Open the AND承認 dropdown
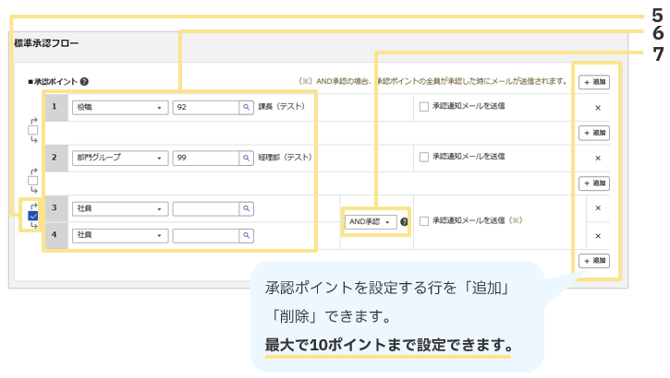 click(x=370, y=222)
